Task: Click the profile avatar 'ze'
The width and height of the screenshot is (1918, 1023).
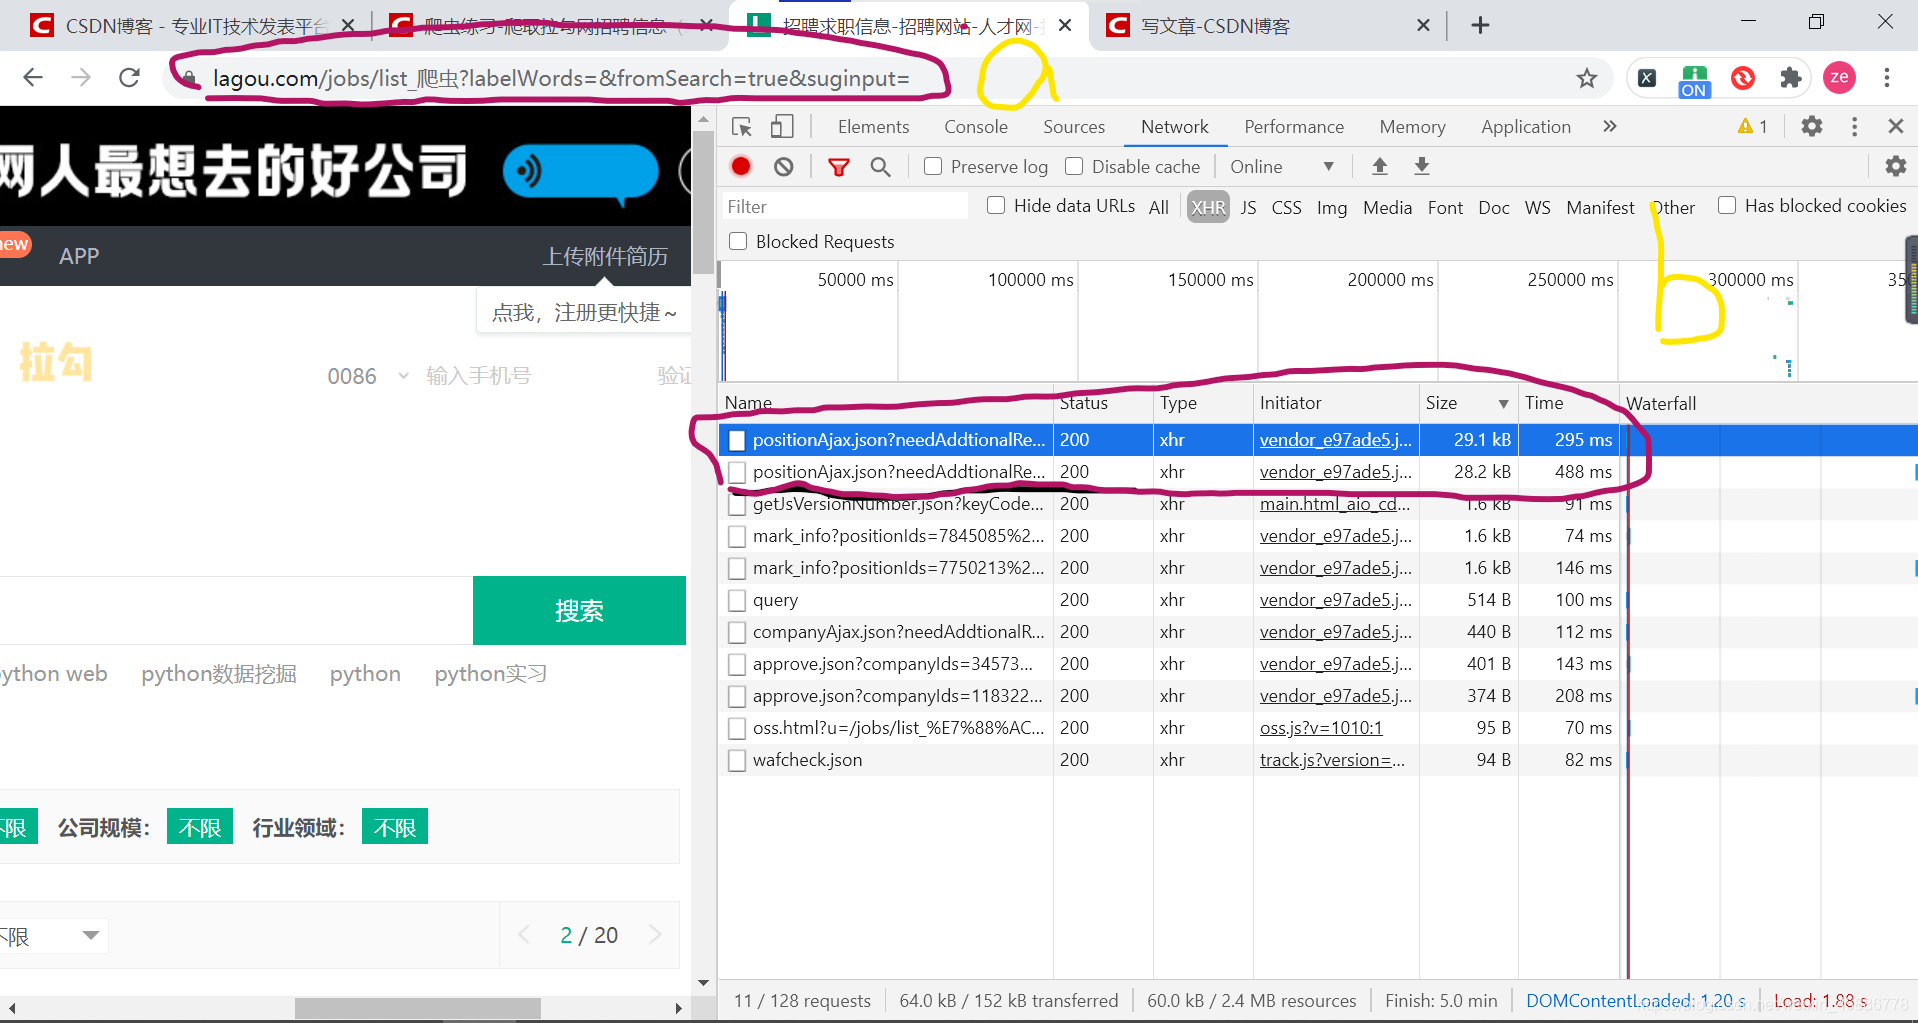Action: point(1839,78)
